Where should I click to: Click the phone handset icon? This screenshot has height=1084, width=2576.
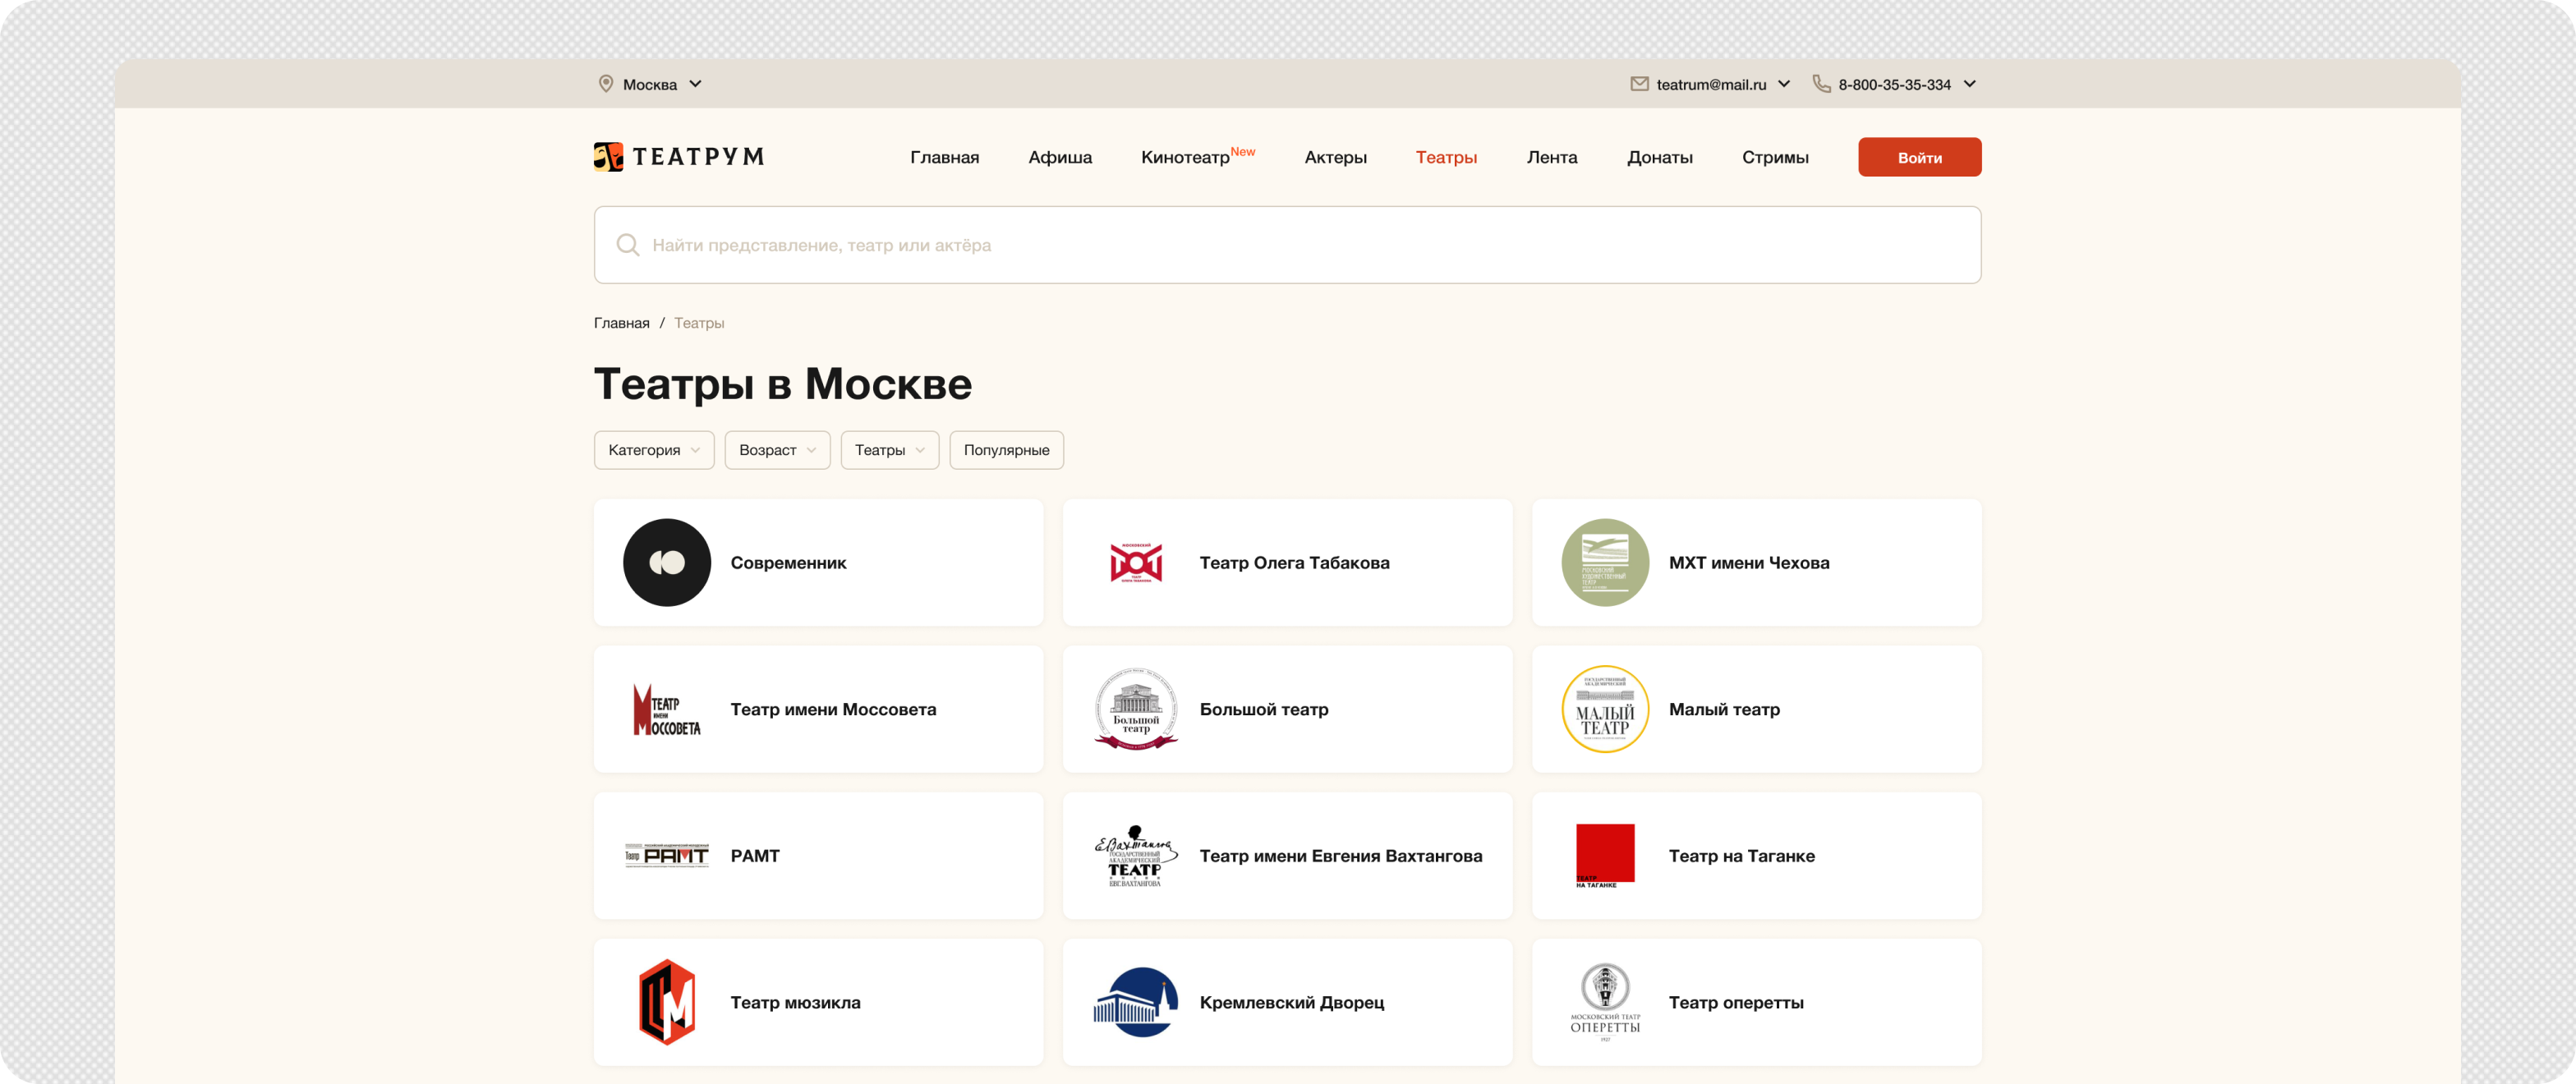click(x=1821, y=84)
